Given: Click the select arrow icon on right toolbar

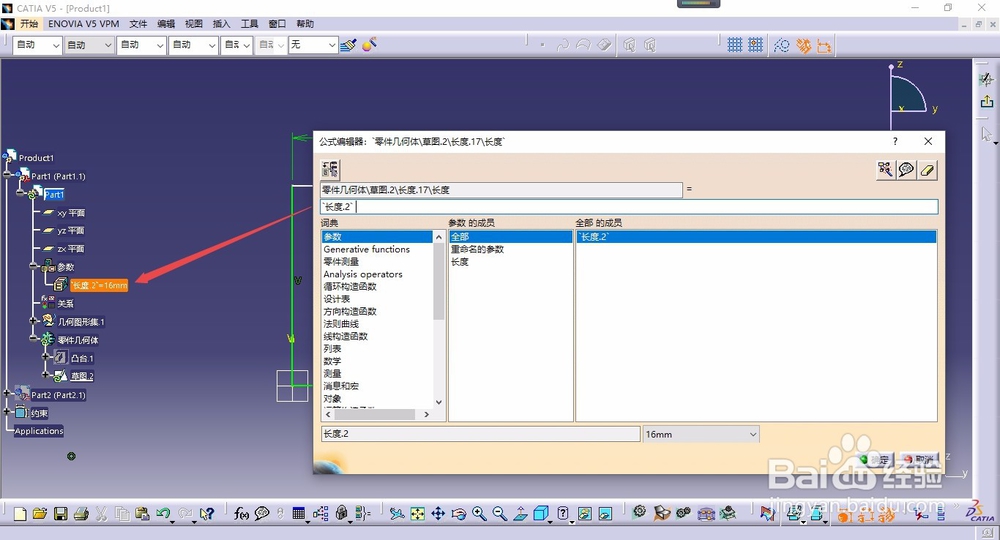Looking at the screenshot, I should pos(987,133).
